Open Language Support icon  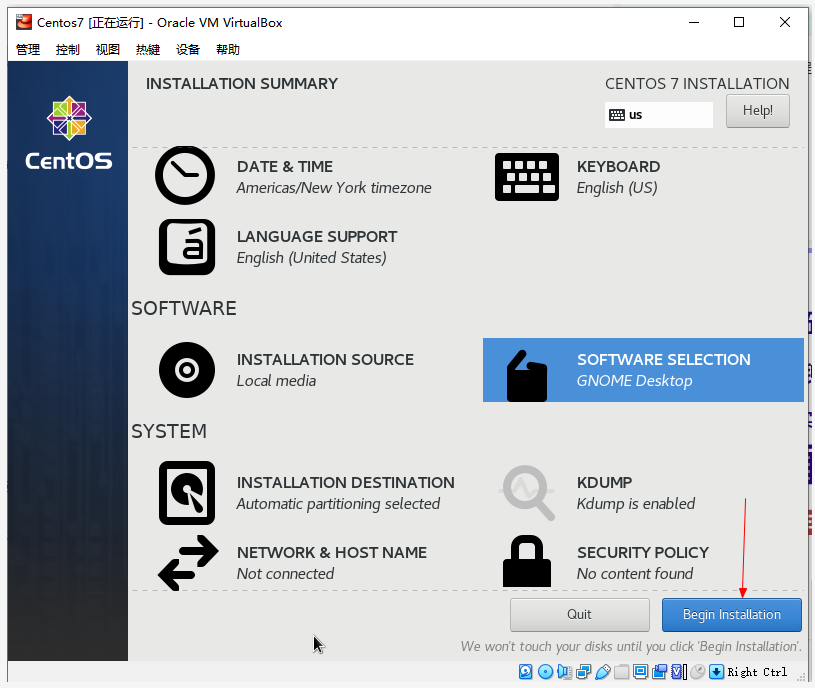tap(187, 247)
